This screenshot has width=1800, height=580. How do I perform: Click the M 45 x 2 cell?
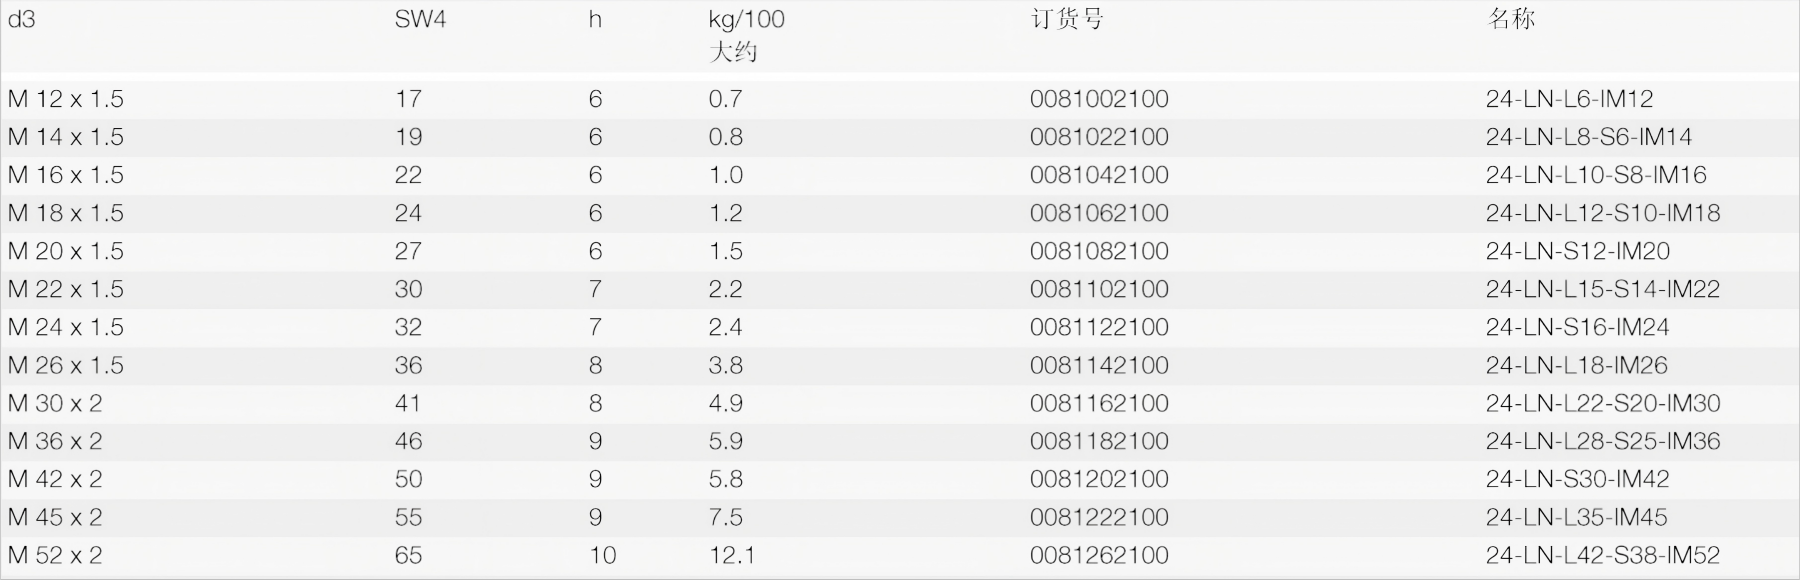click(55, 517)
